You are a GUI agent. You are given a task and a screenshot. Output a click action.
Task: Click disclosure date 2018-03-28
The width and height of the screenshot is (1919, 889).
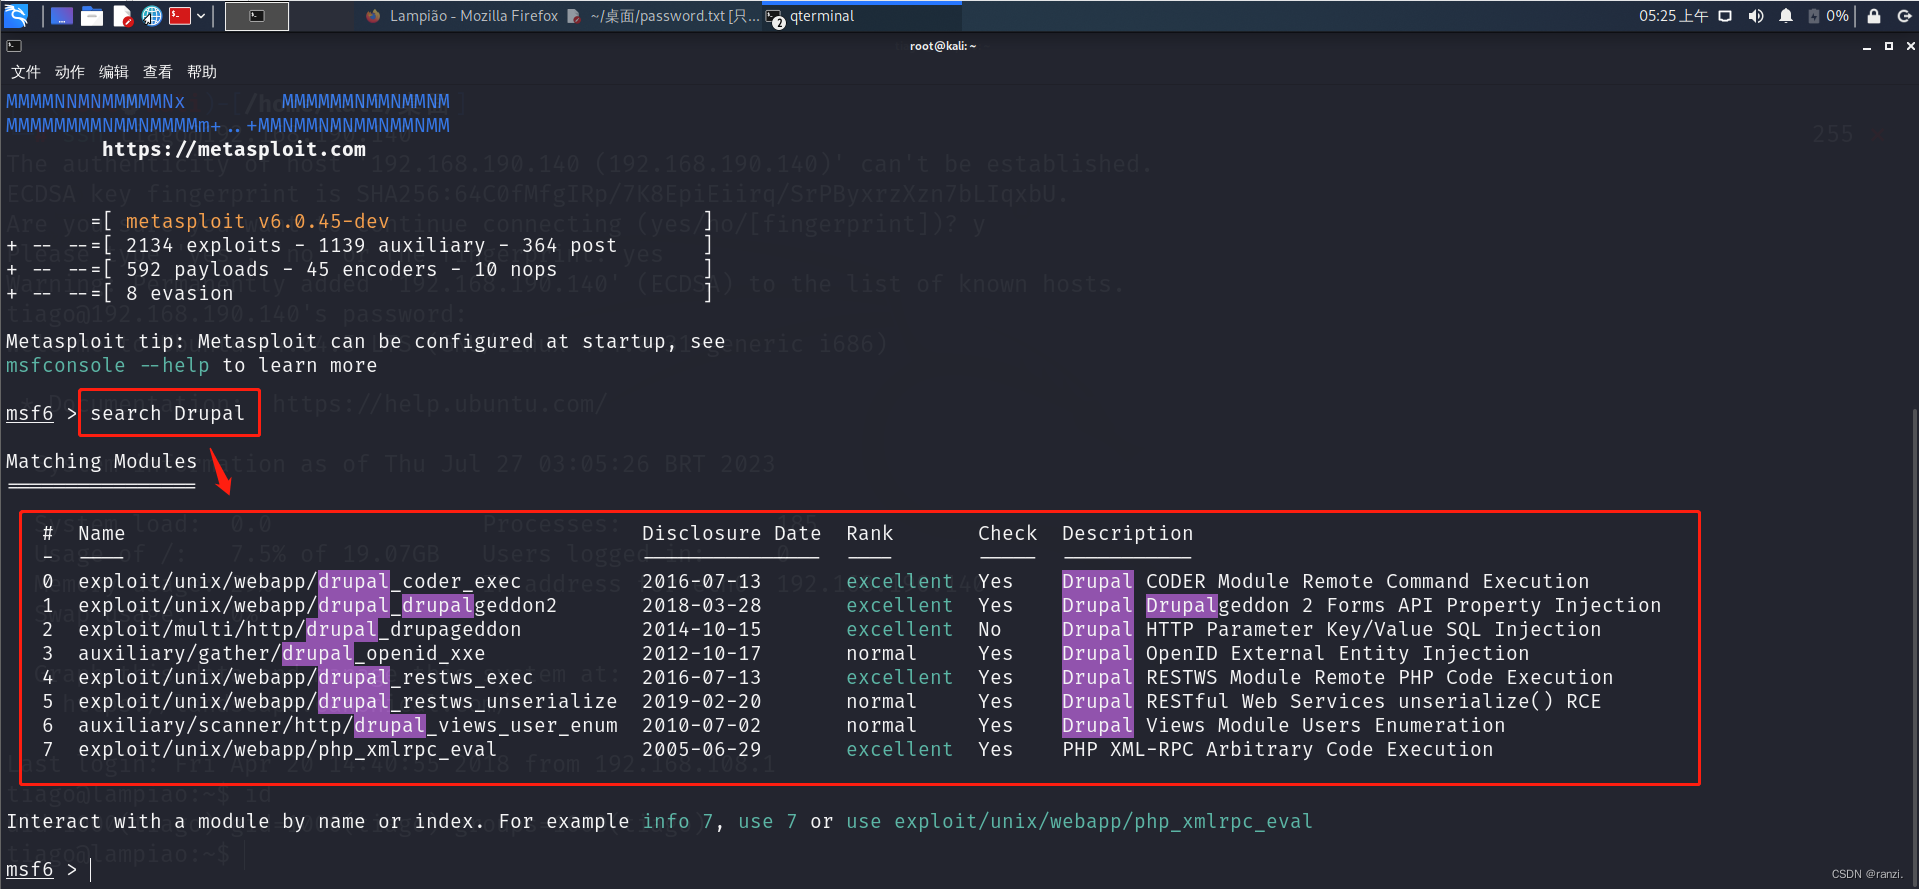(x=702, y=605)
